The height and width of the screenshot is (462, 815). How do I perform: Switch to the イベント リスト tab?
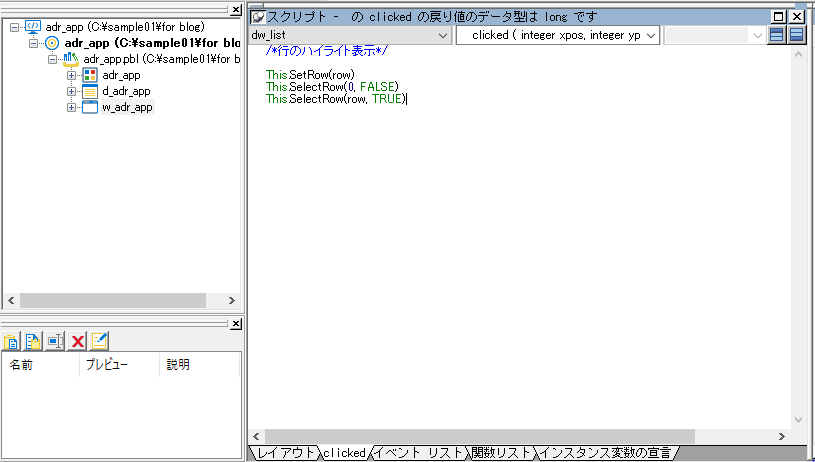click(x=418, y=453)
